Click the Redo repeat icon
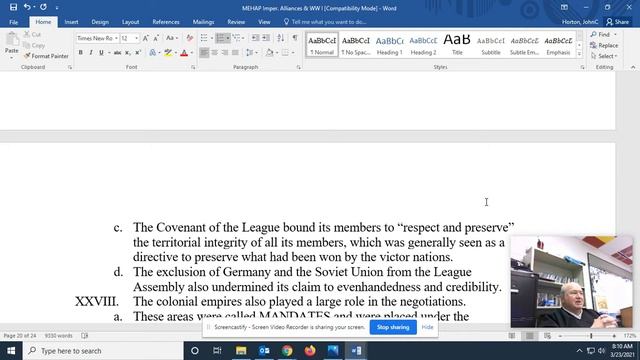 [43, 7]
